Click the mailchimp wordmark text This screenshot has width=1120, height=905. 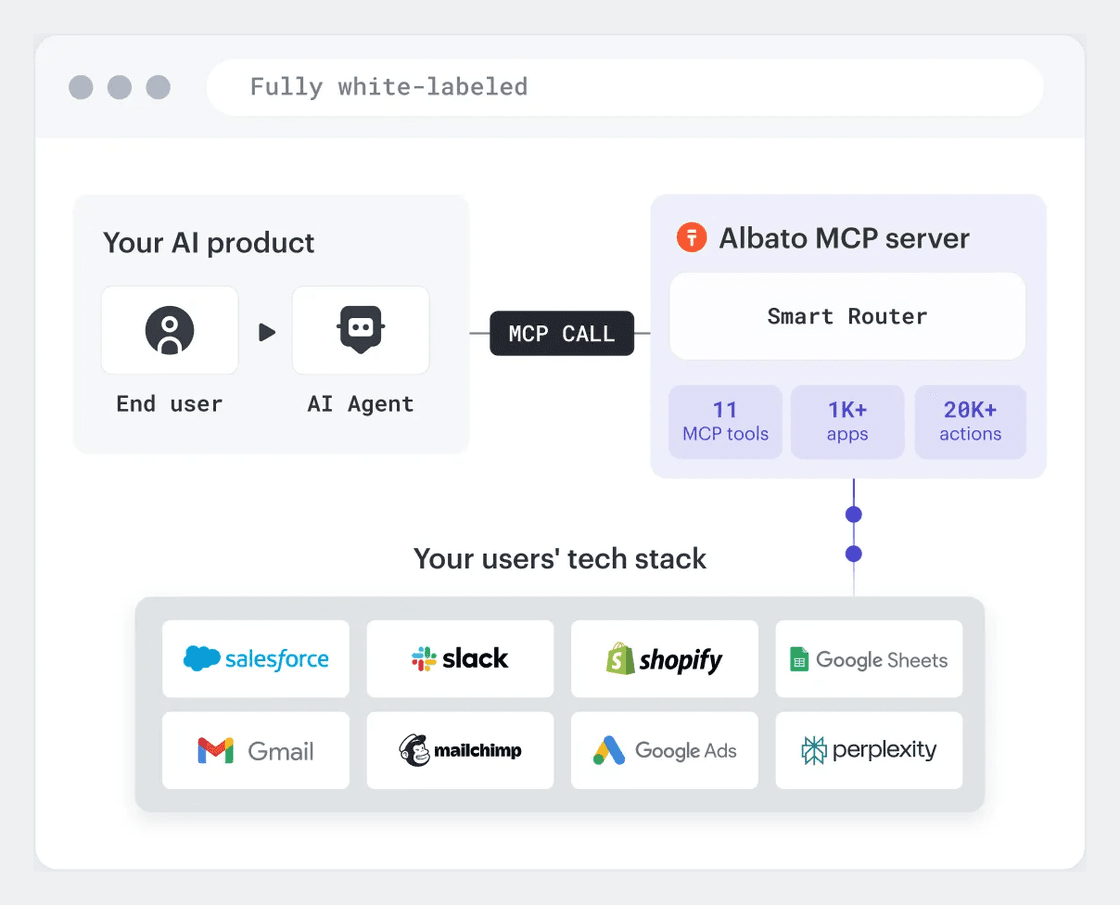pos(478,751)
